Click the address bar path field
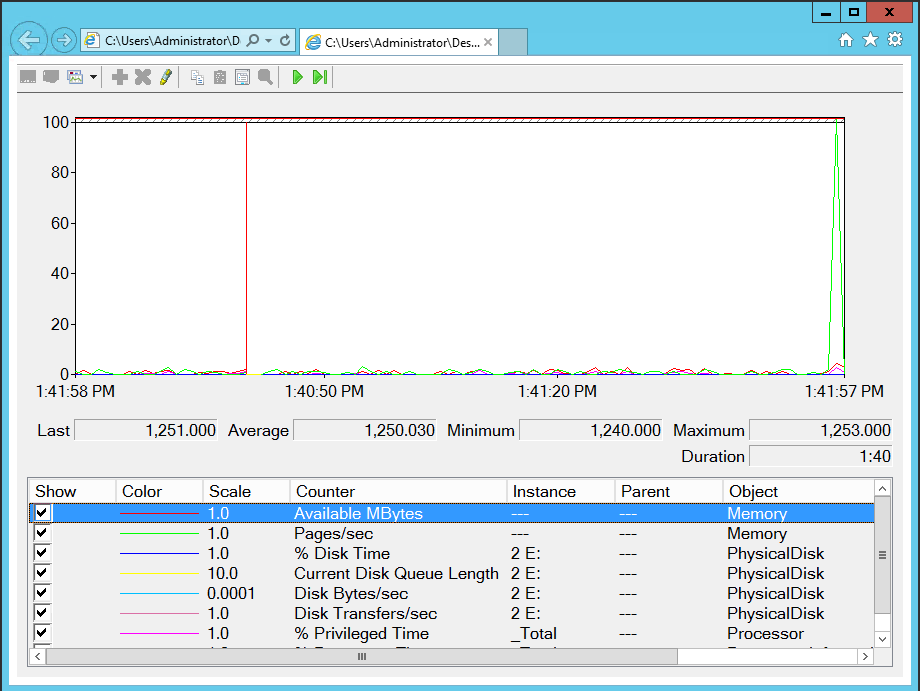Viewport: 920px width, 691px height. 172,40
